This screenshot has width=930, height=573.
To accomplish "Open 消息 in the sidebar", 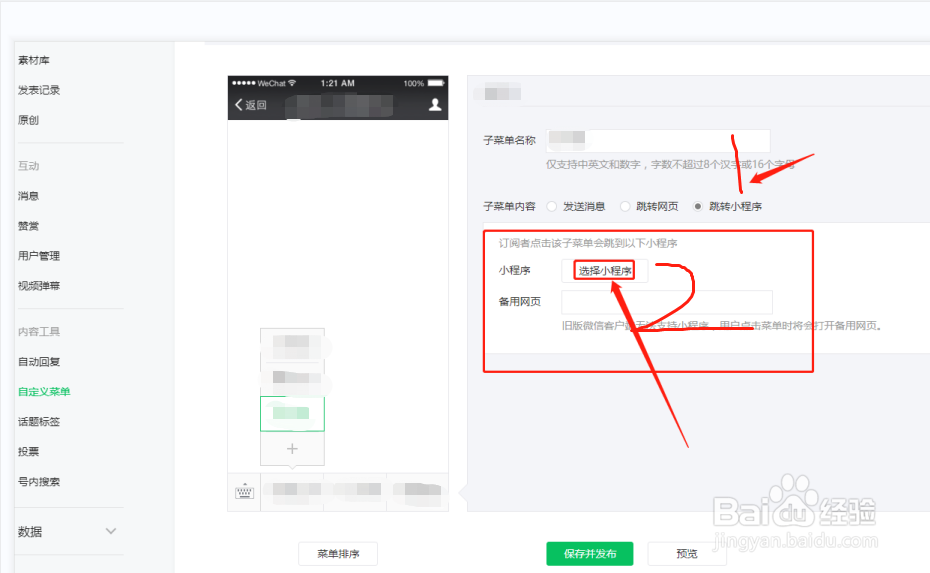I will (x=28, y=196).
